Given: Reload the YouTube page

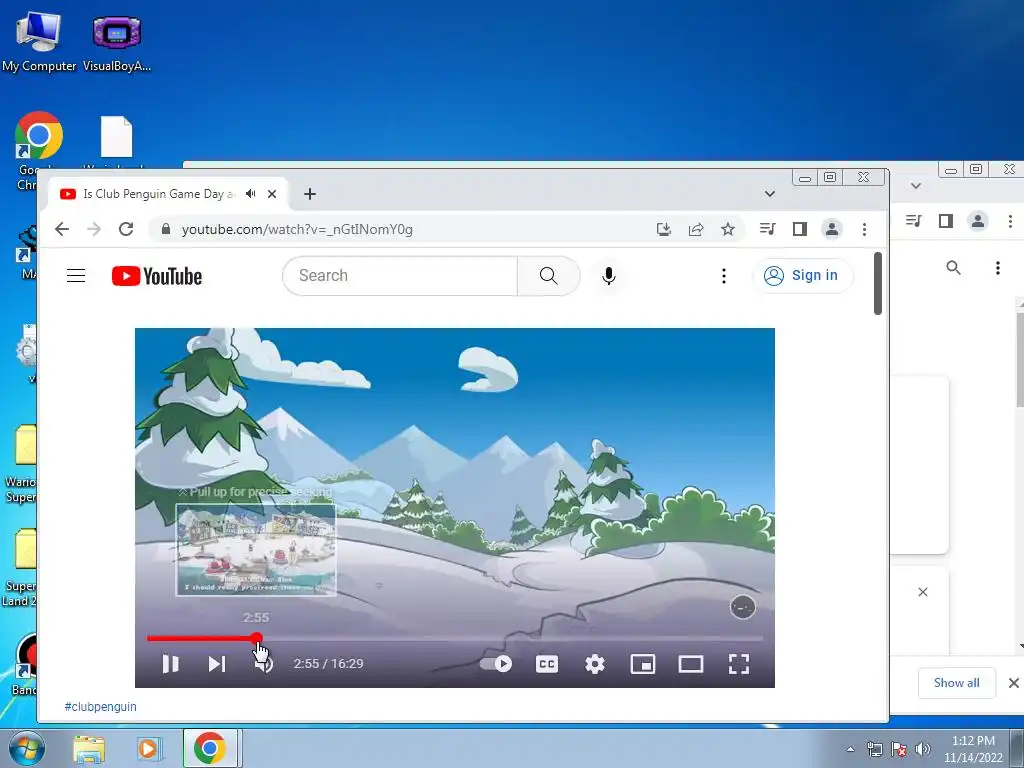Looking at the screenshot, I should (x=126, y=229).
